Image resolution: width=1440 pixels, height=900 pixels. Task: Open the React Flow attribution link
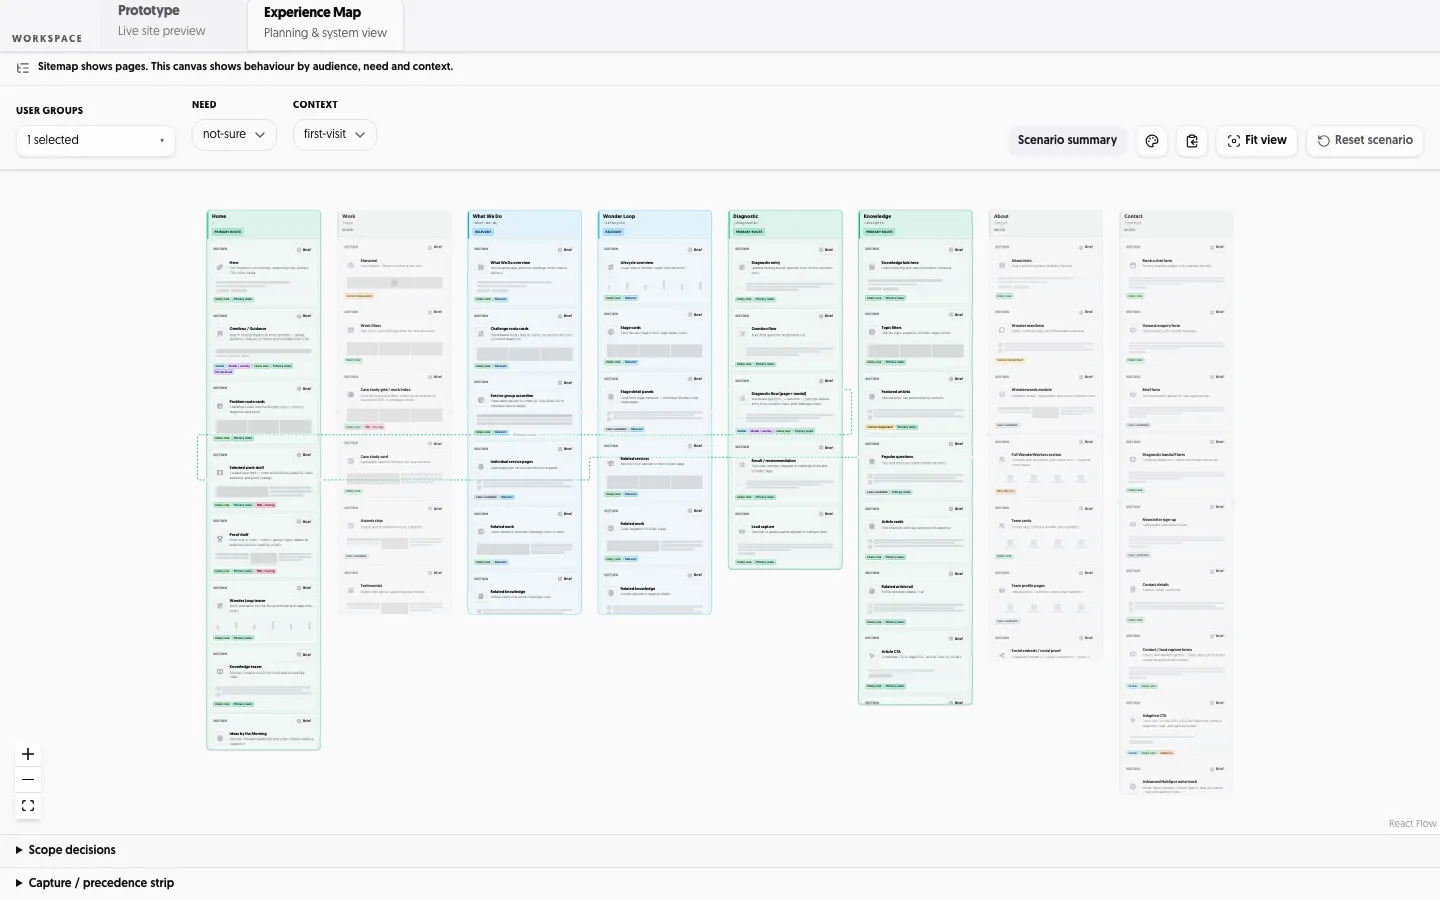point(1412,824)
